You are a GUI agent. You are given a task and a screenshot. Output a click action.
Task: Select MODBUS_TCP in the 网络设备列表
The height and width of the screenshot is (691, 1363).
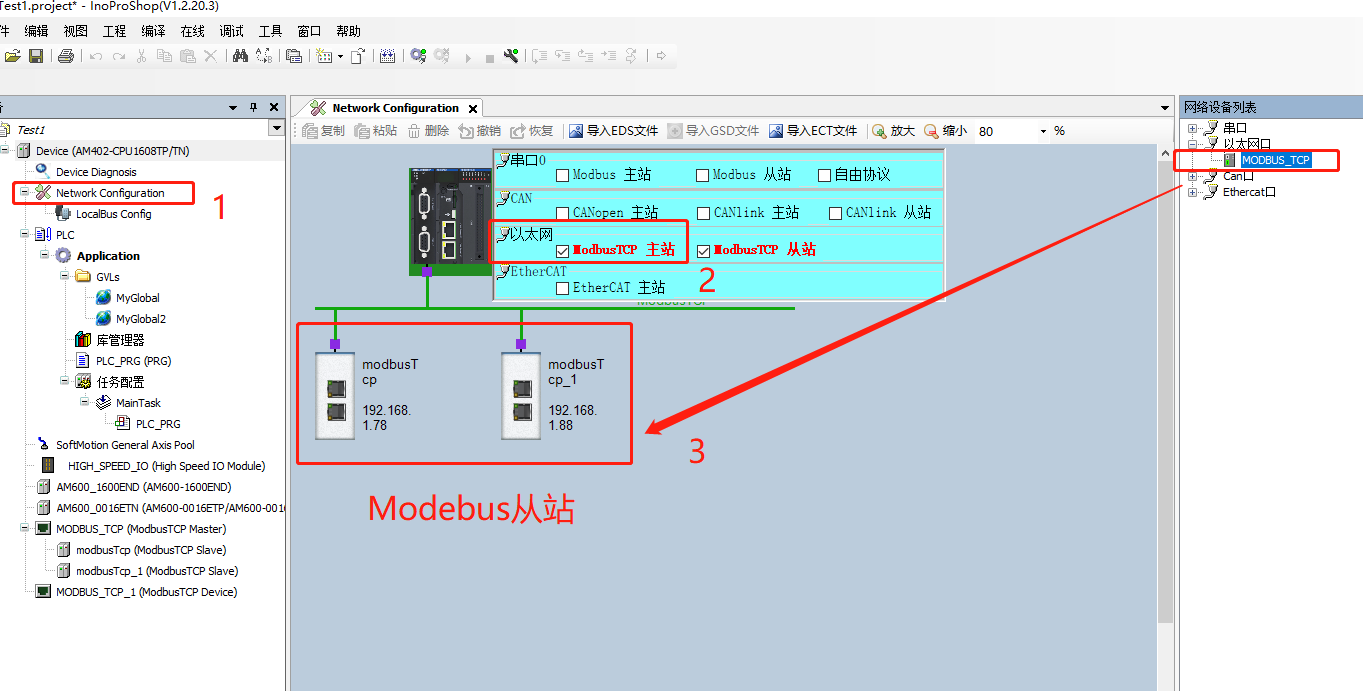[1275, 160]
